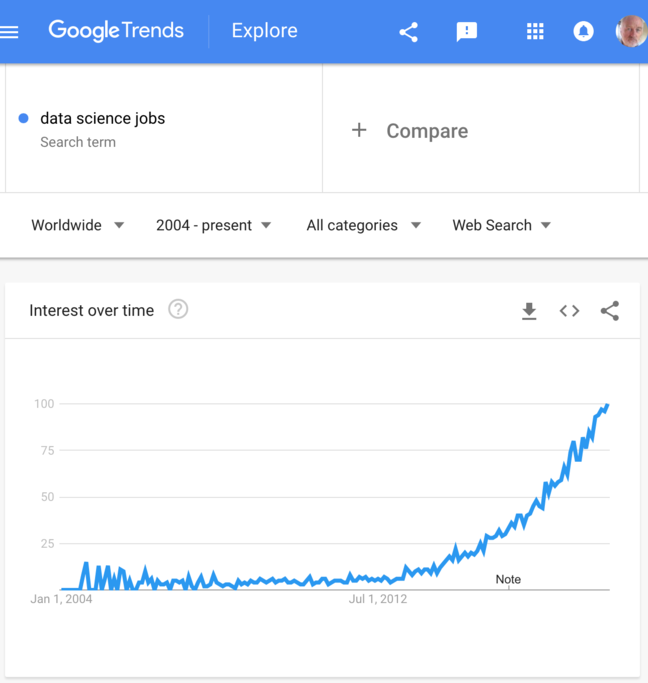
Task: Click Compare to add a term
Action: pyautogui.click(x=410, y=131)
